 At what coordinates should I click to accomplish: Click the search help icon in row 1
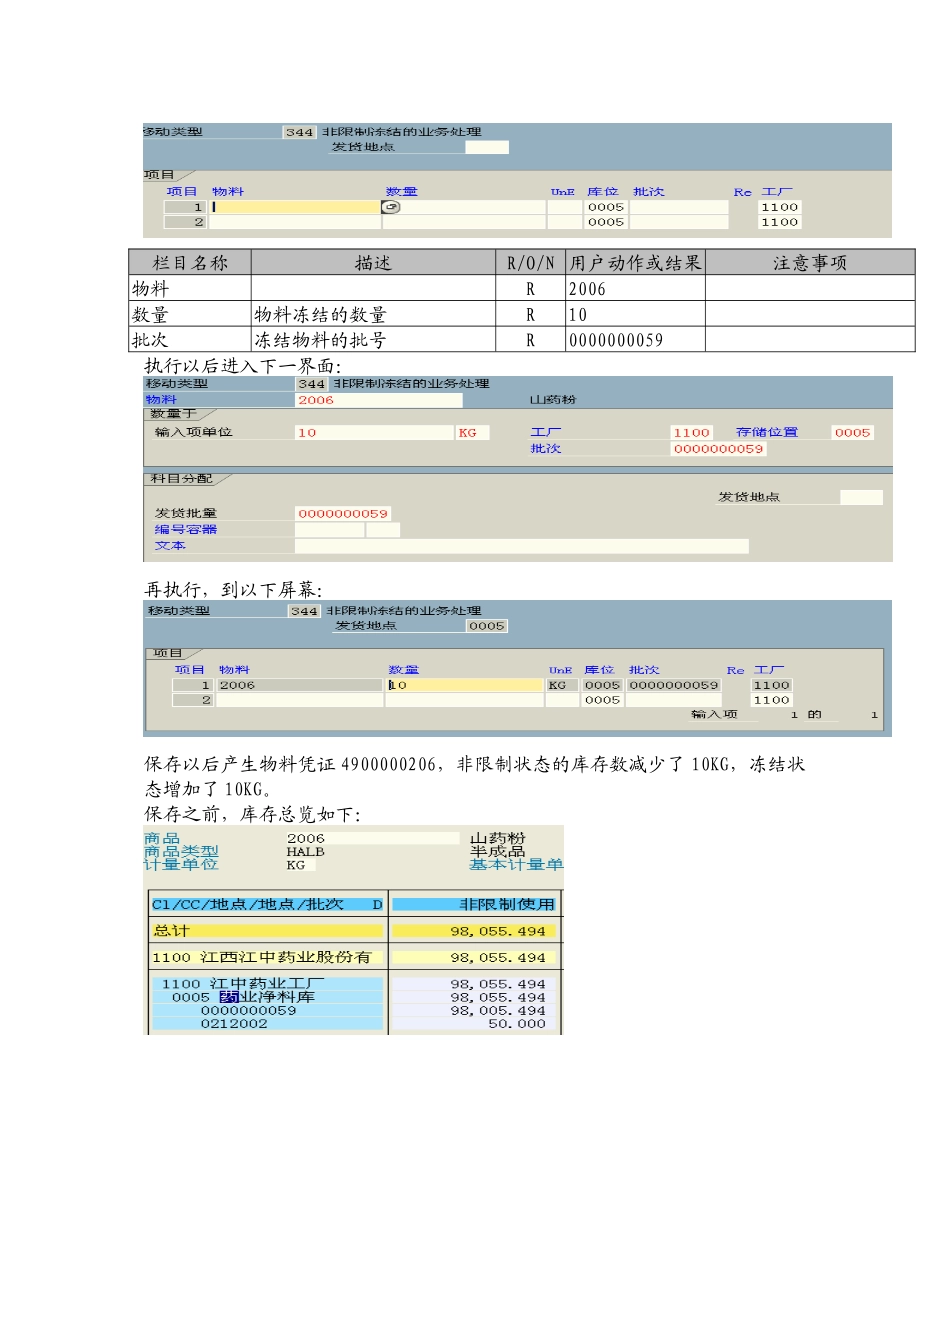coord(391,207)
